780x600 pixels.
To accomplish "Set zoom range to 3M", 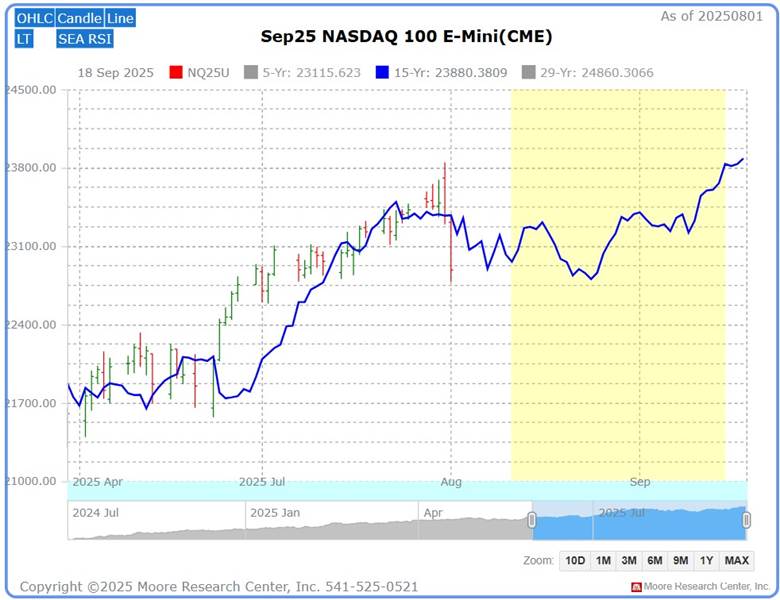I will tap(629, 561).
